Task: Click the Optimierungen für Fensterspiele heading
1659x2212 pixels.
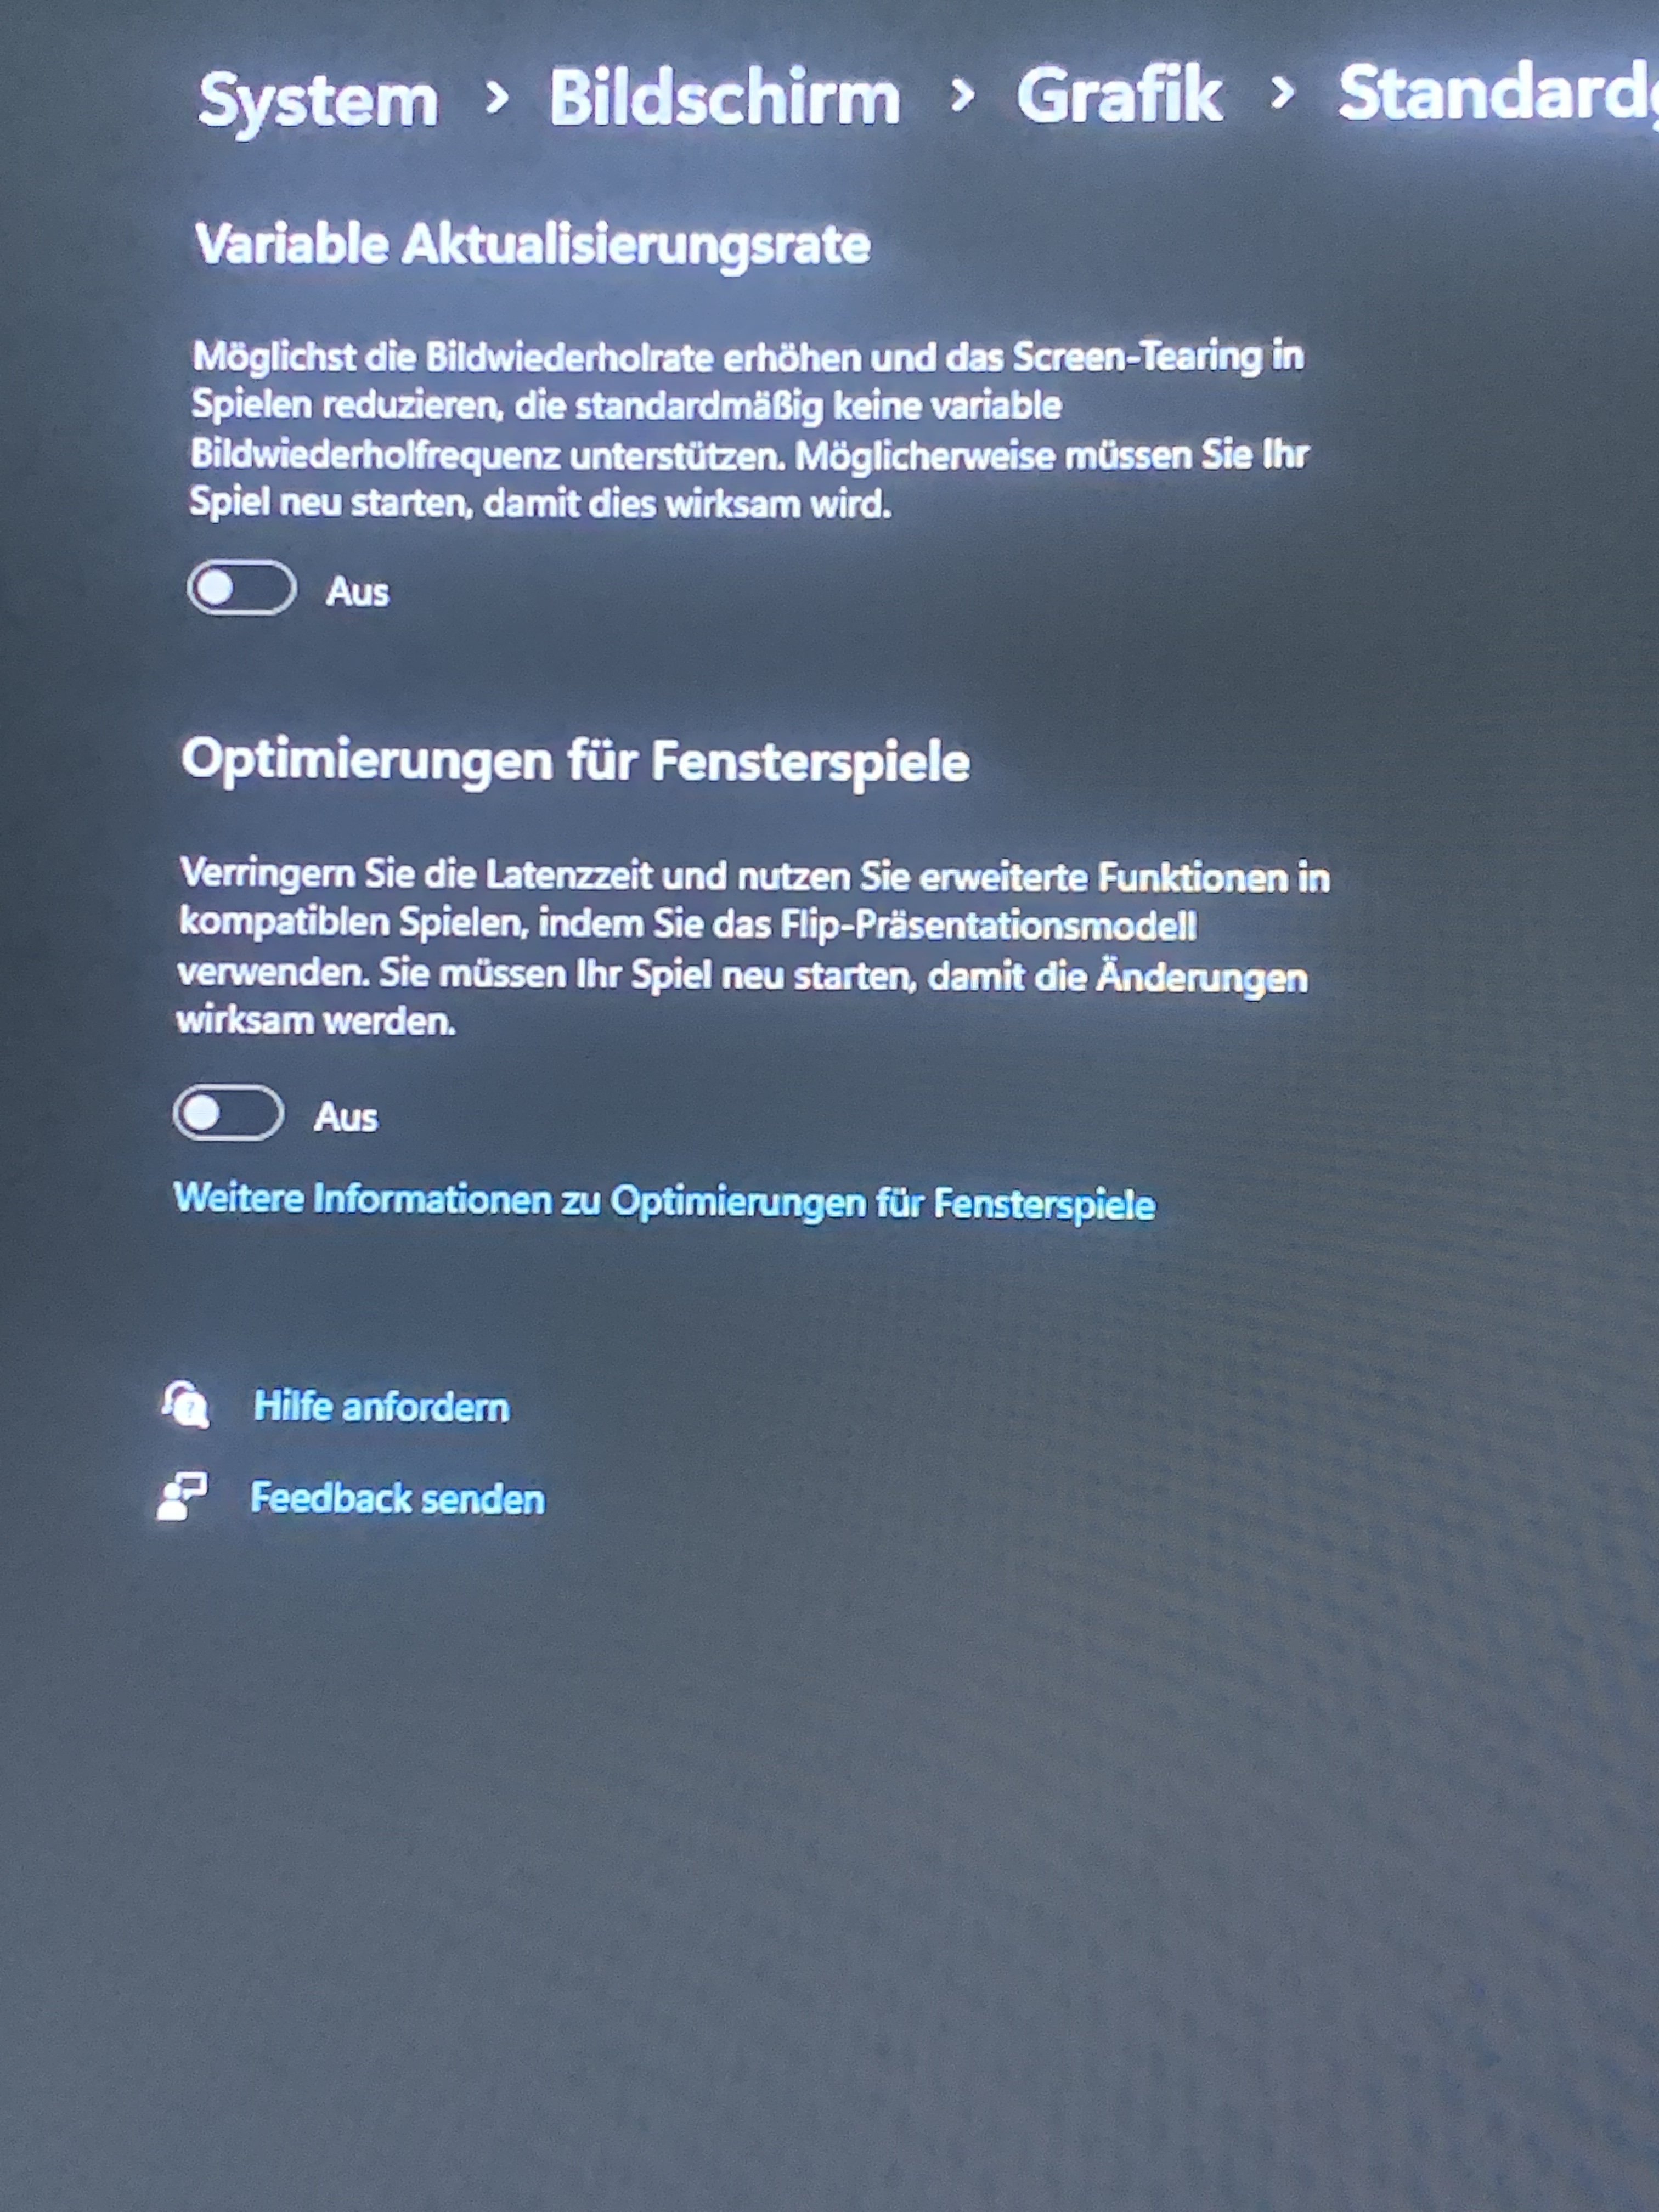Action: click(575, 762)
